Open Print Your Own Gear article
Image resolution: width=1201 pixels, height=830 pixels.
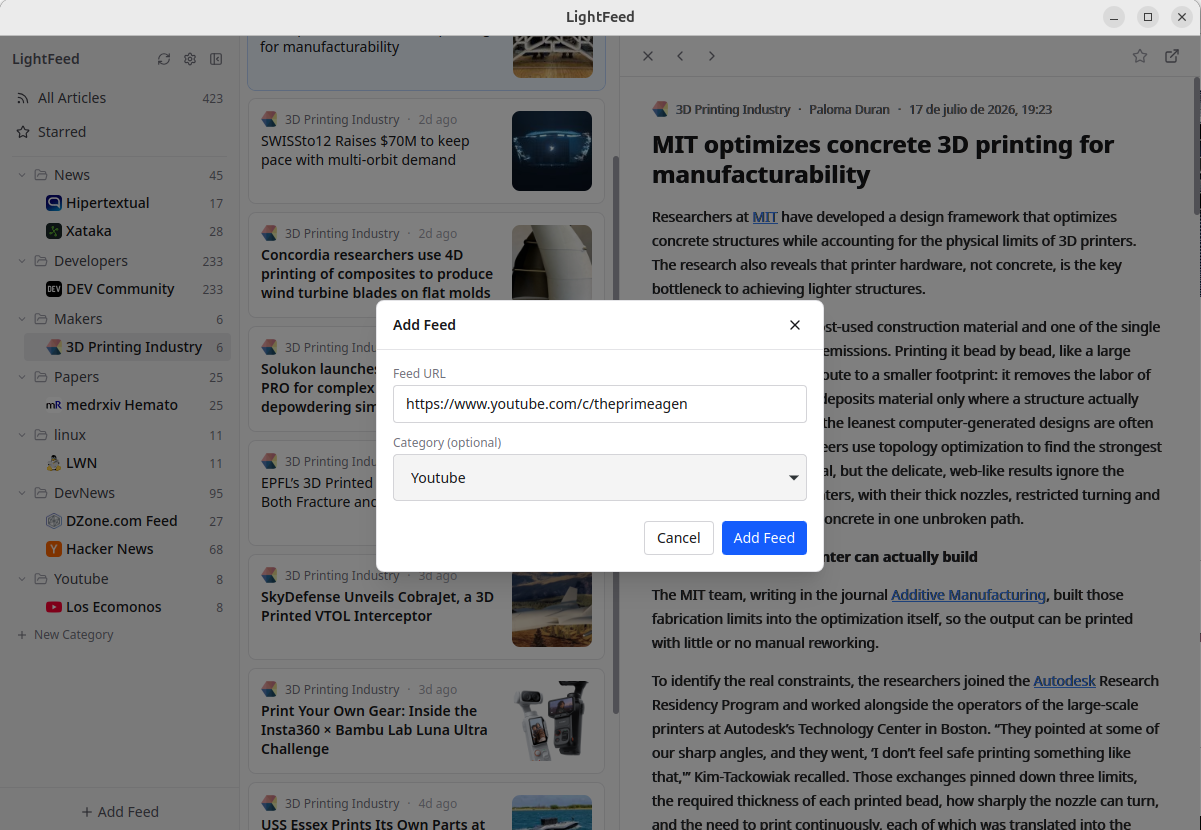coord(426,721)
